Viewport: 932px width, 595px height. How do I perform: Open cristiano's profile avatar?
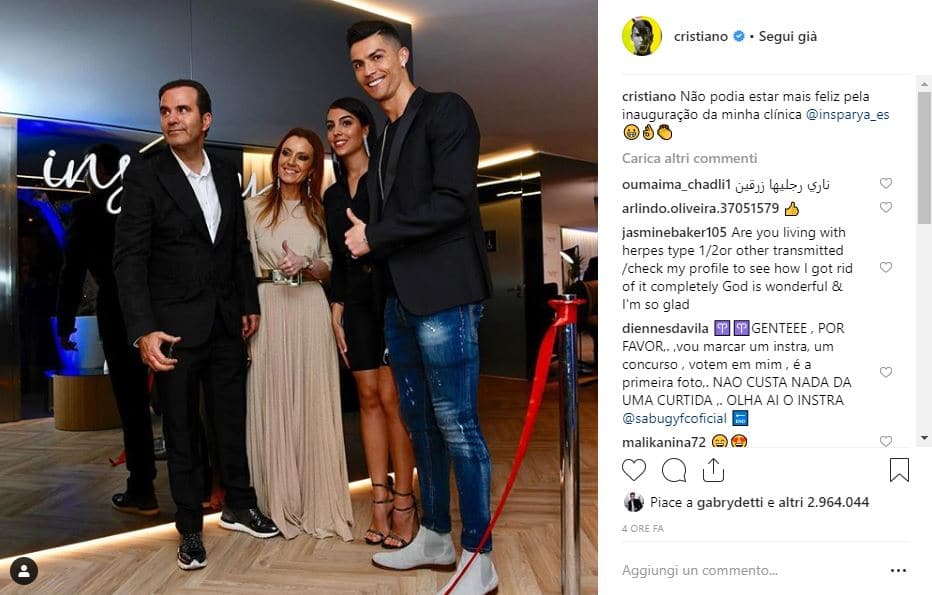[642, 36]
